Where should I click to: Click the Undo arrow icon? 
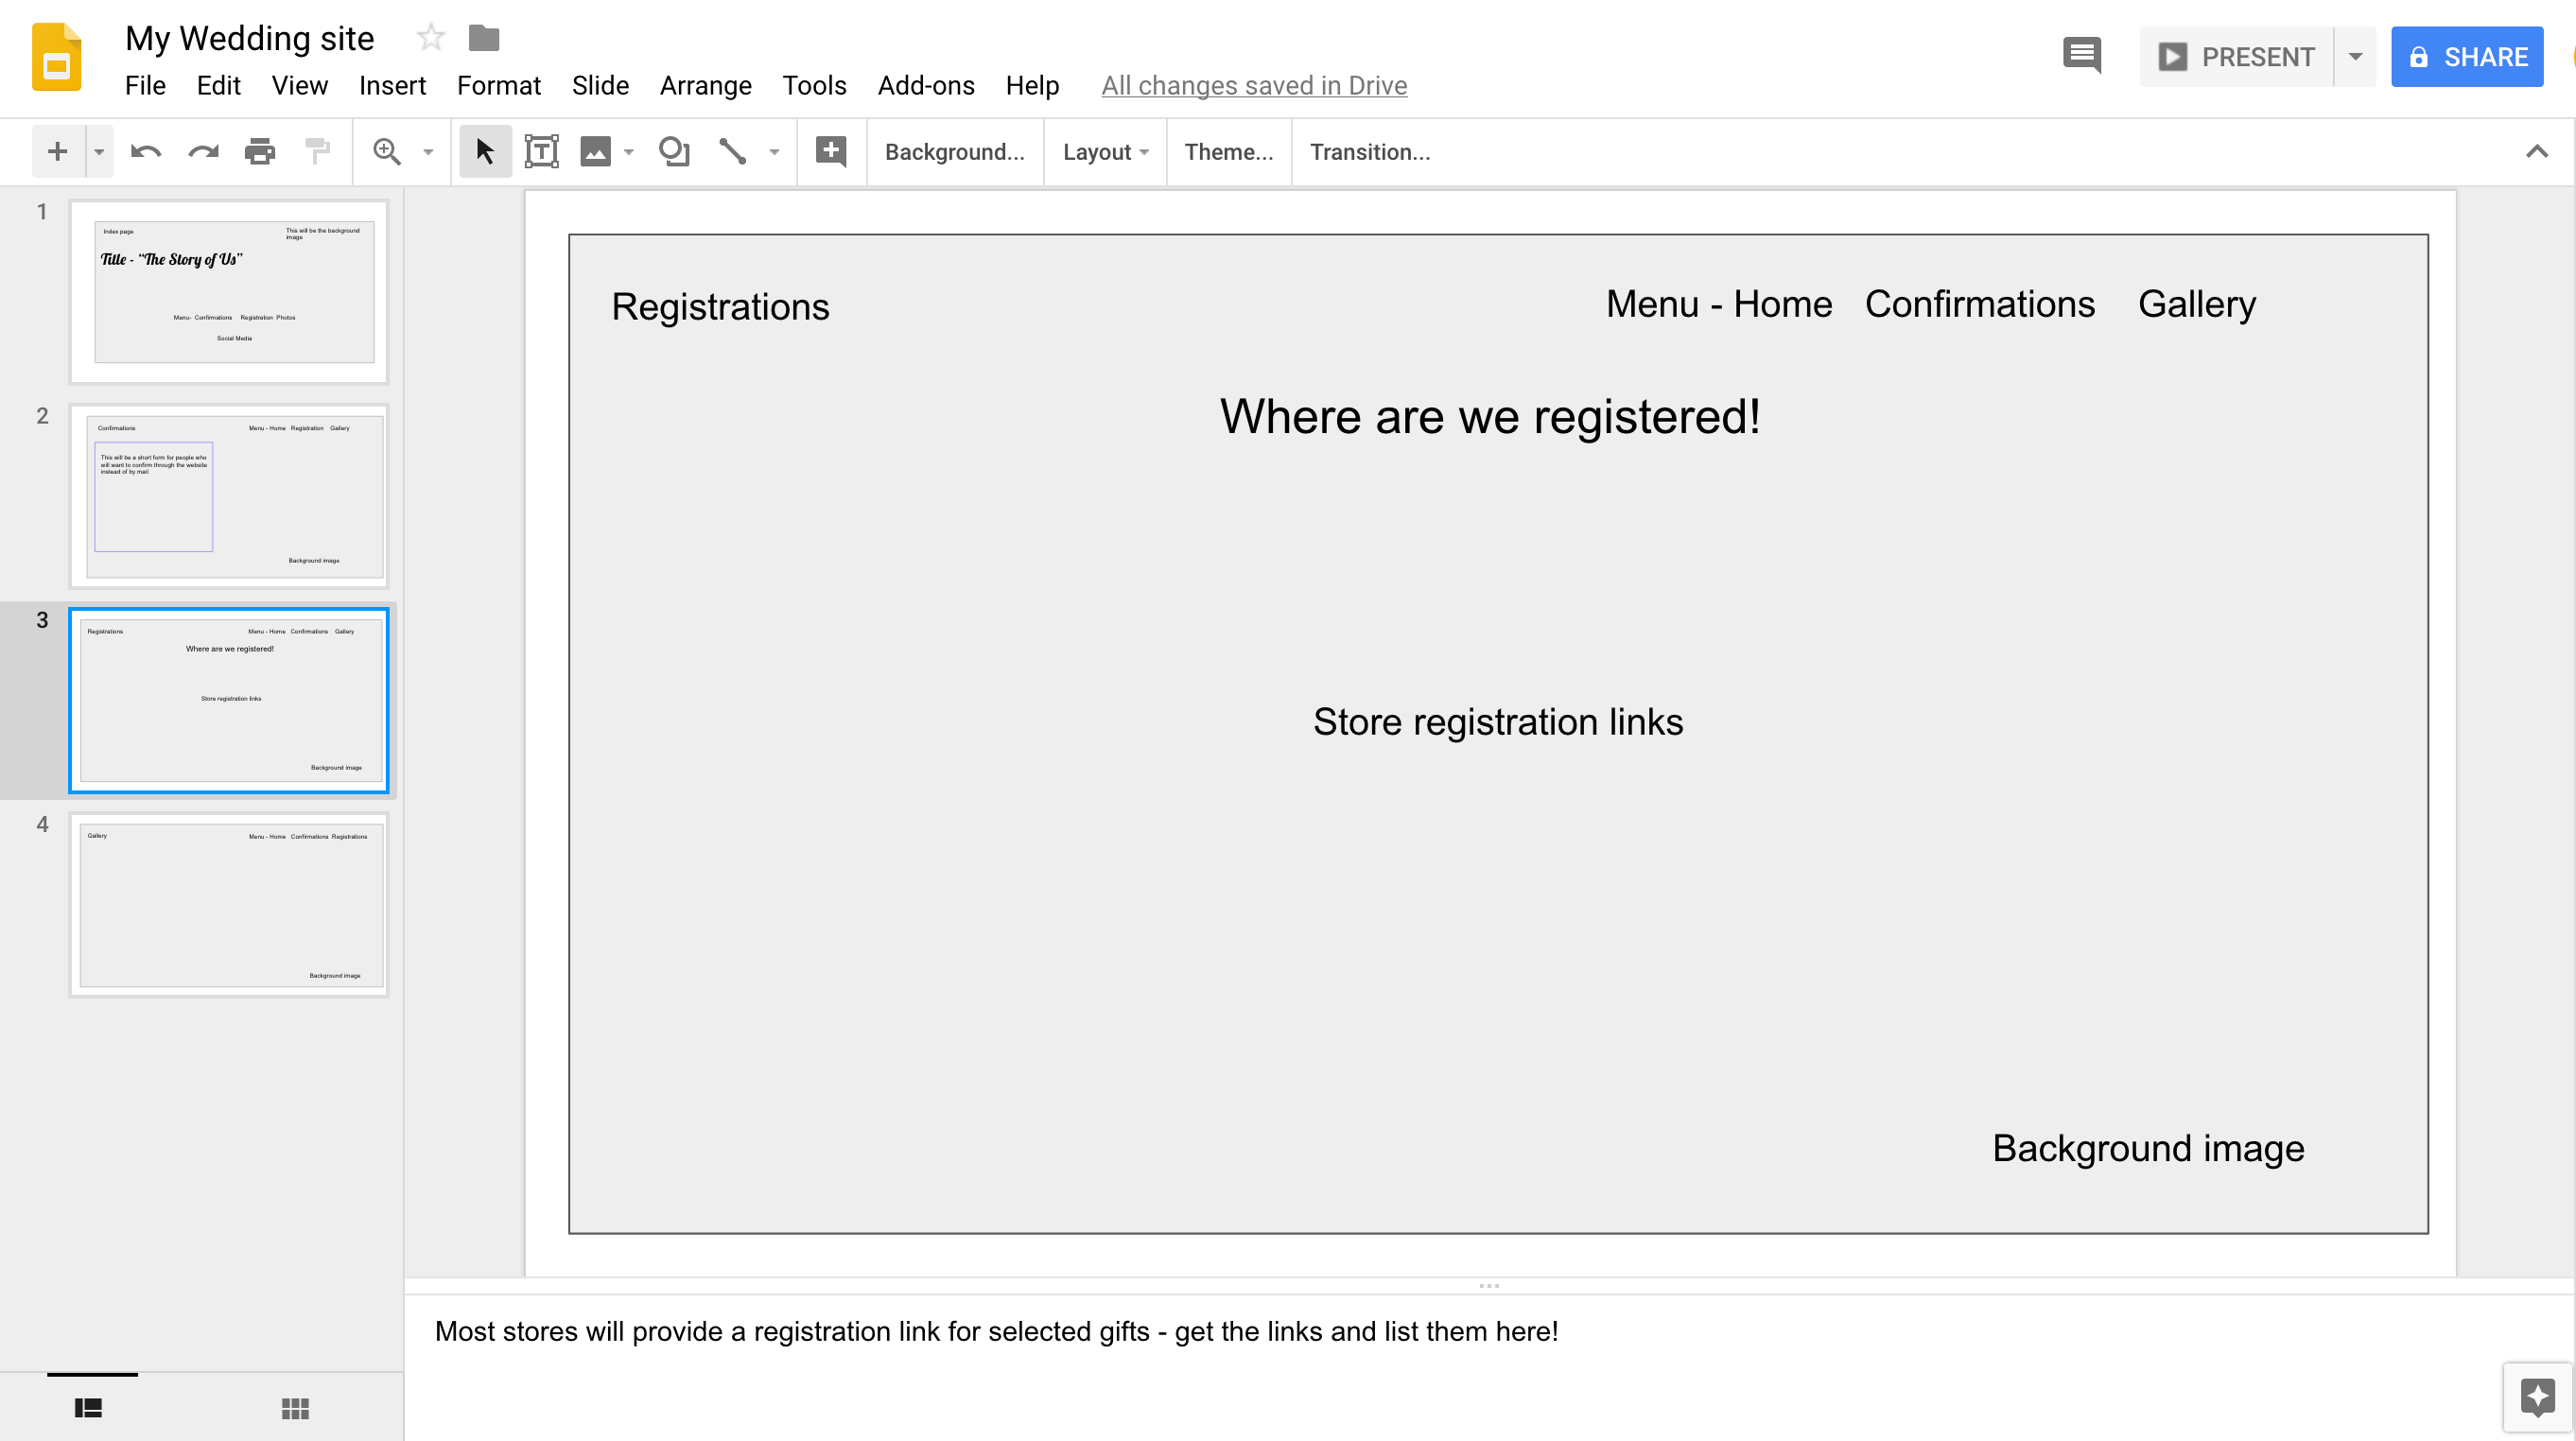tap(145, 152)
